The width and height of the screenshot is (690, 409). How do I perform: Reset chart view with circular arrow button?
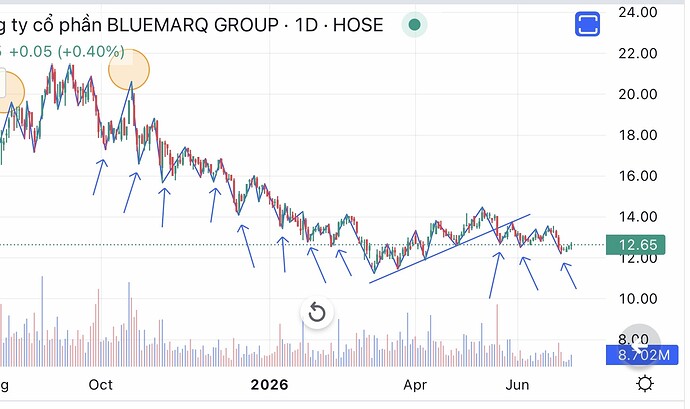click(317, 313)
